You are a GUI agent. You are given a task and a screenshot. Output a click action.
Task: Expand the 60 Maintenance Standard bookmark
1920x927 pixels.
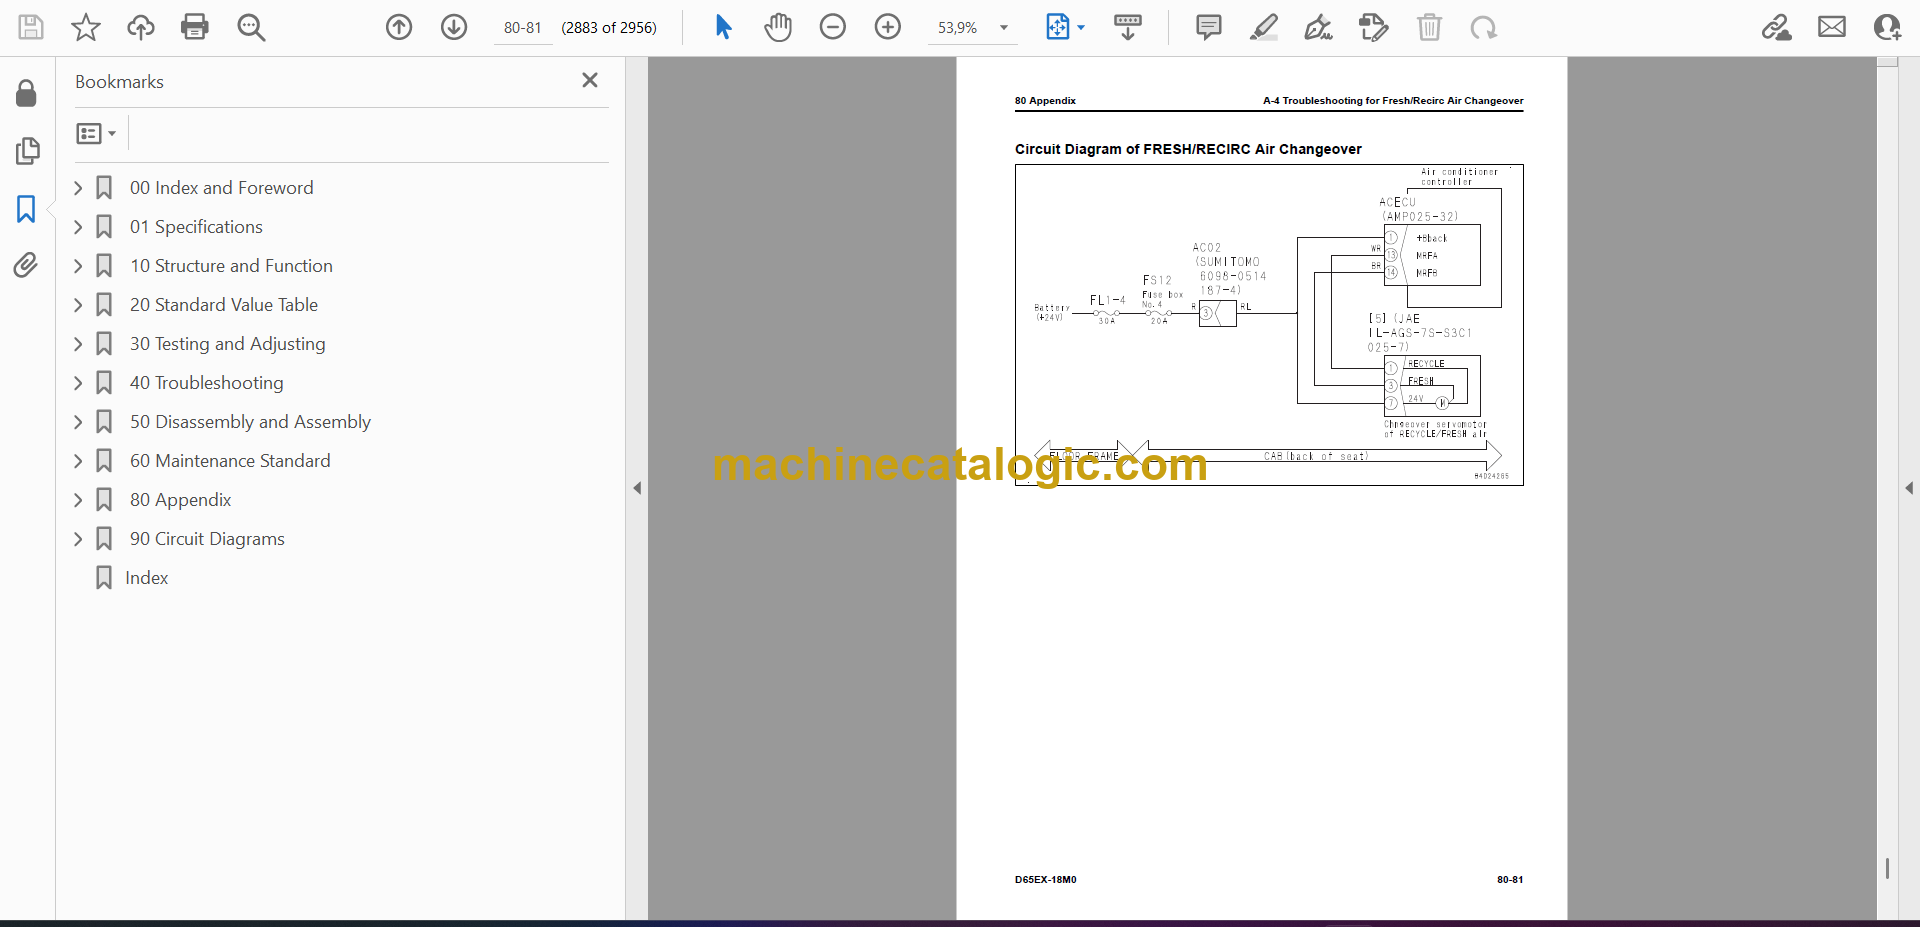(x=78, y=460)
